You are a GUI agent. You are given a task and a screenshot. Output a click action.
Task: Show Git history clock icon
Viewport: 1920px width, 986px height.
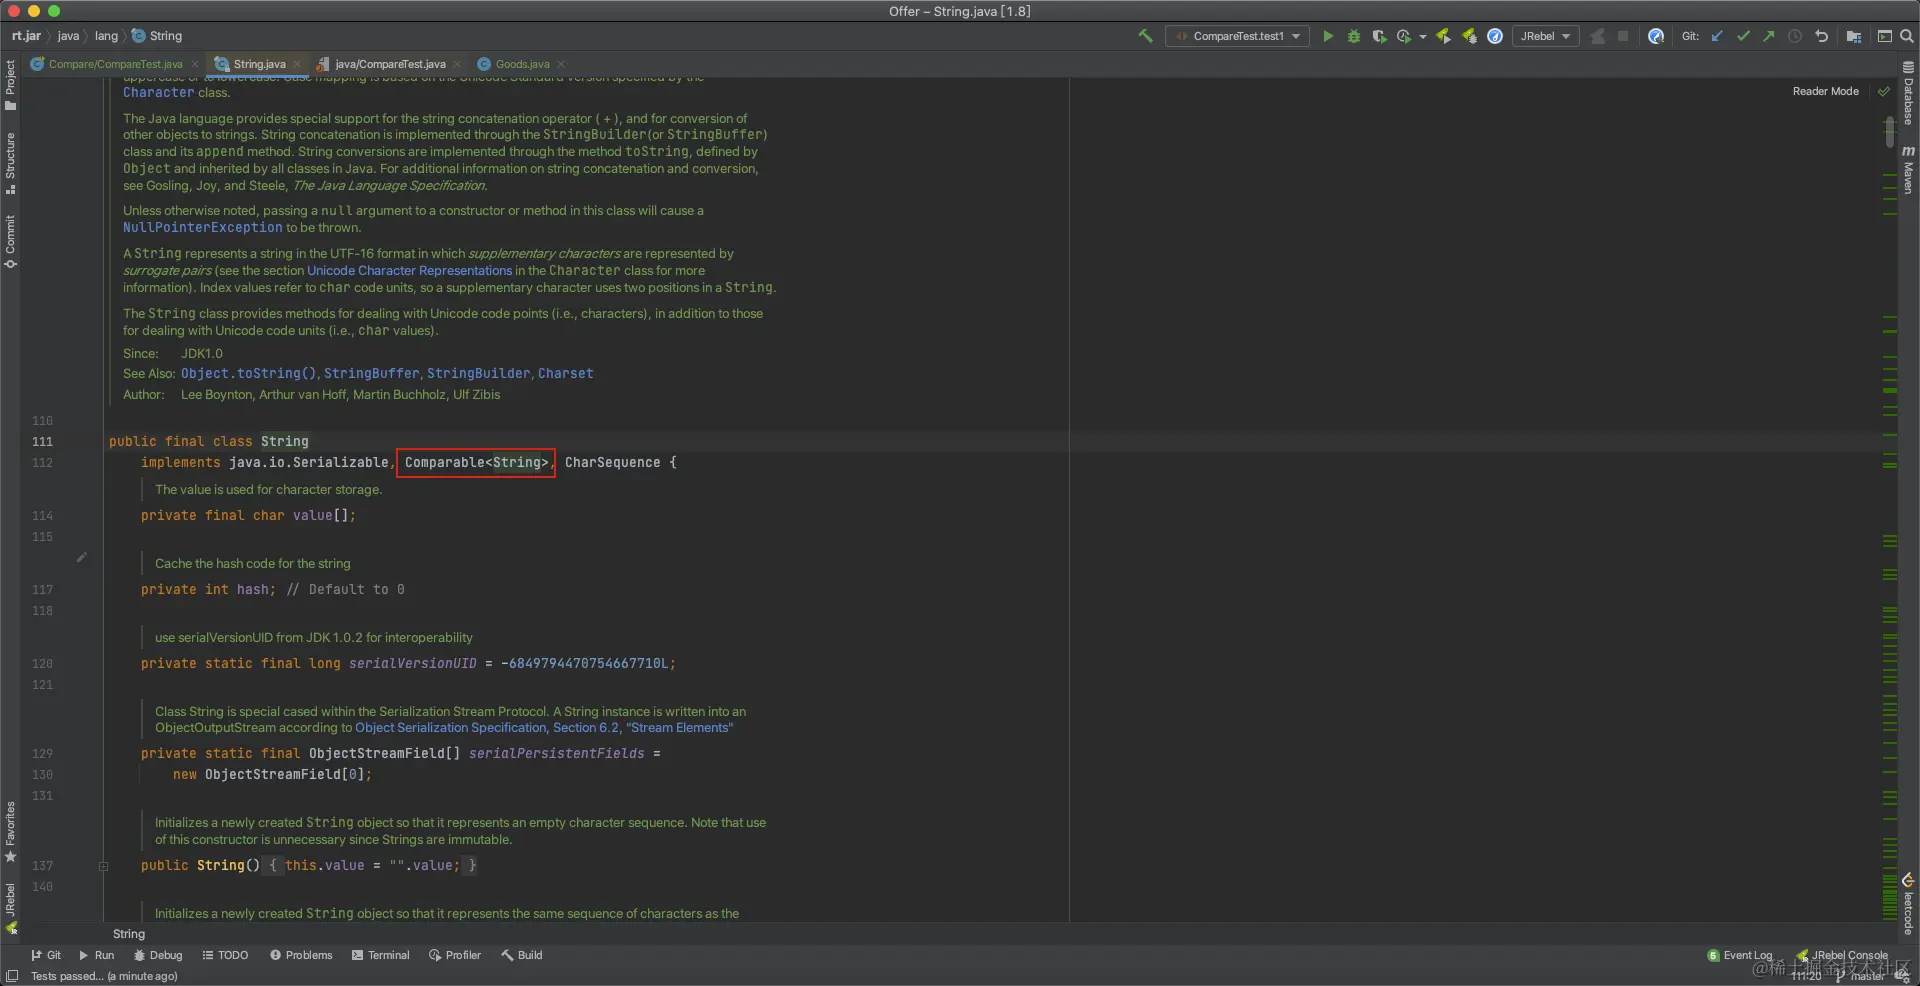coord(1795,36)
